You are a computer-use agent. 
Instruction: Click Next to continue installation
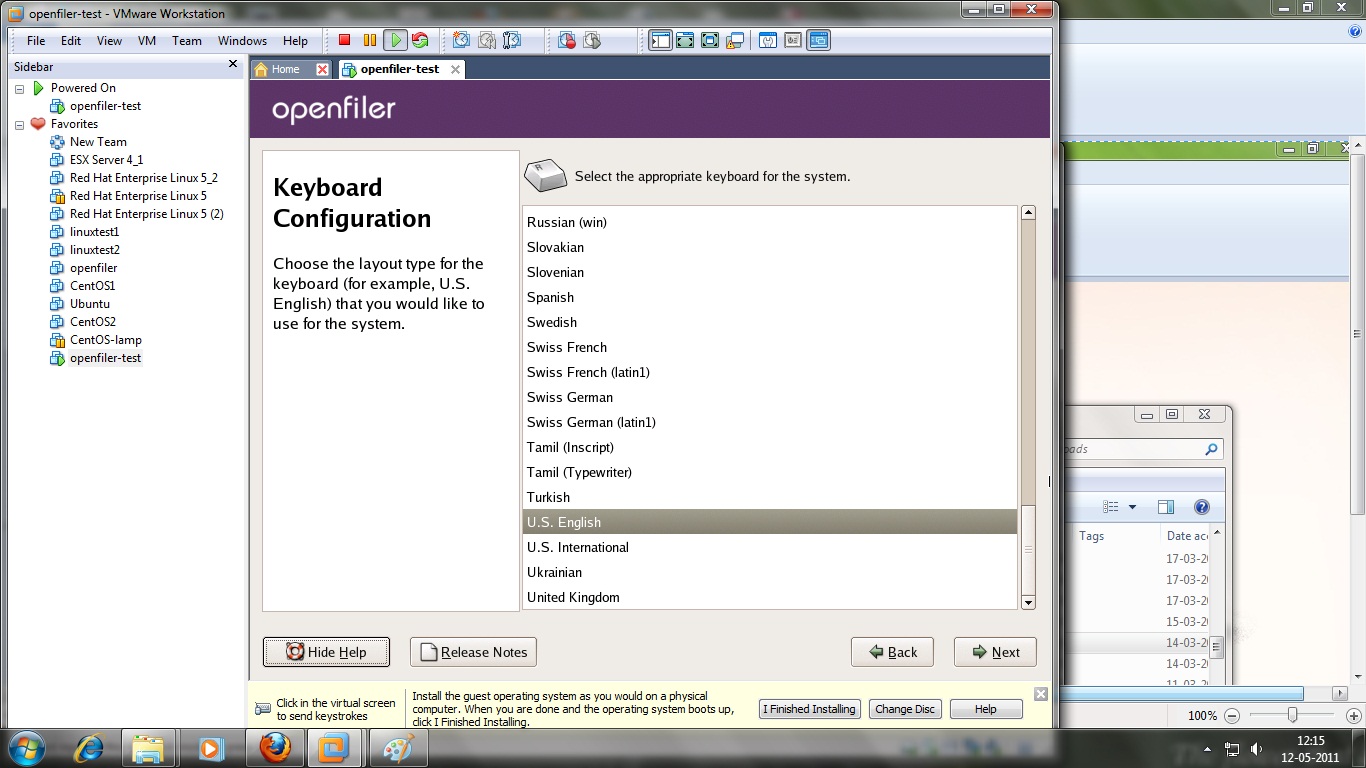(x=995, y=652)
